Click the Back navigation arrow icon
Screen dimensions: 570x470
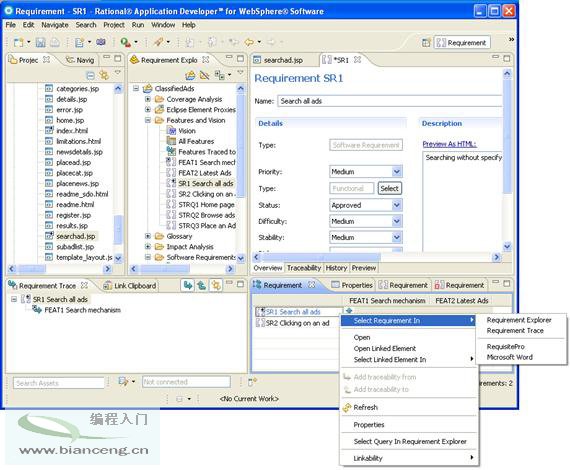pos(249,43)
